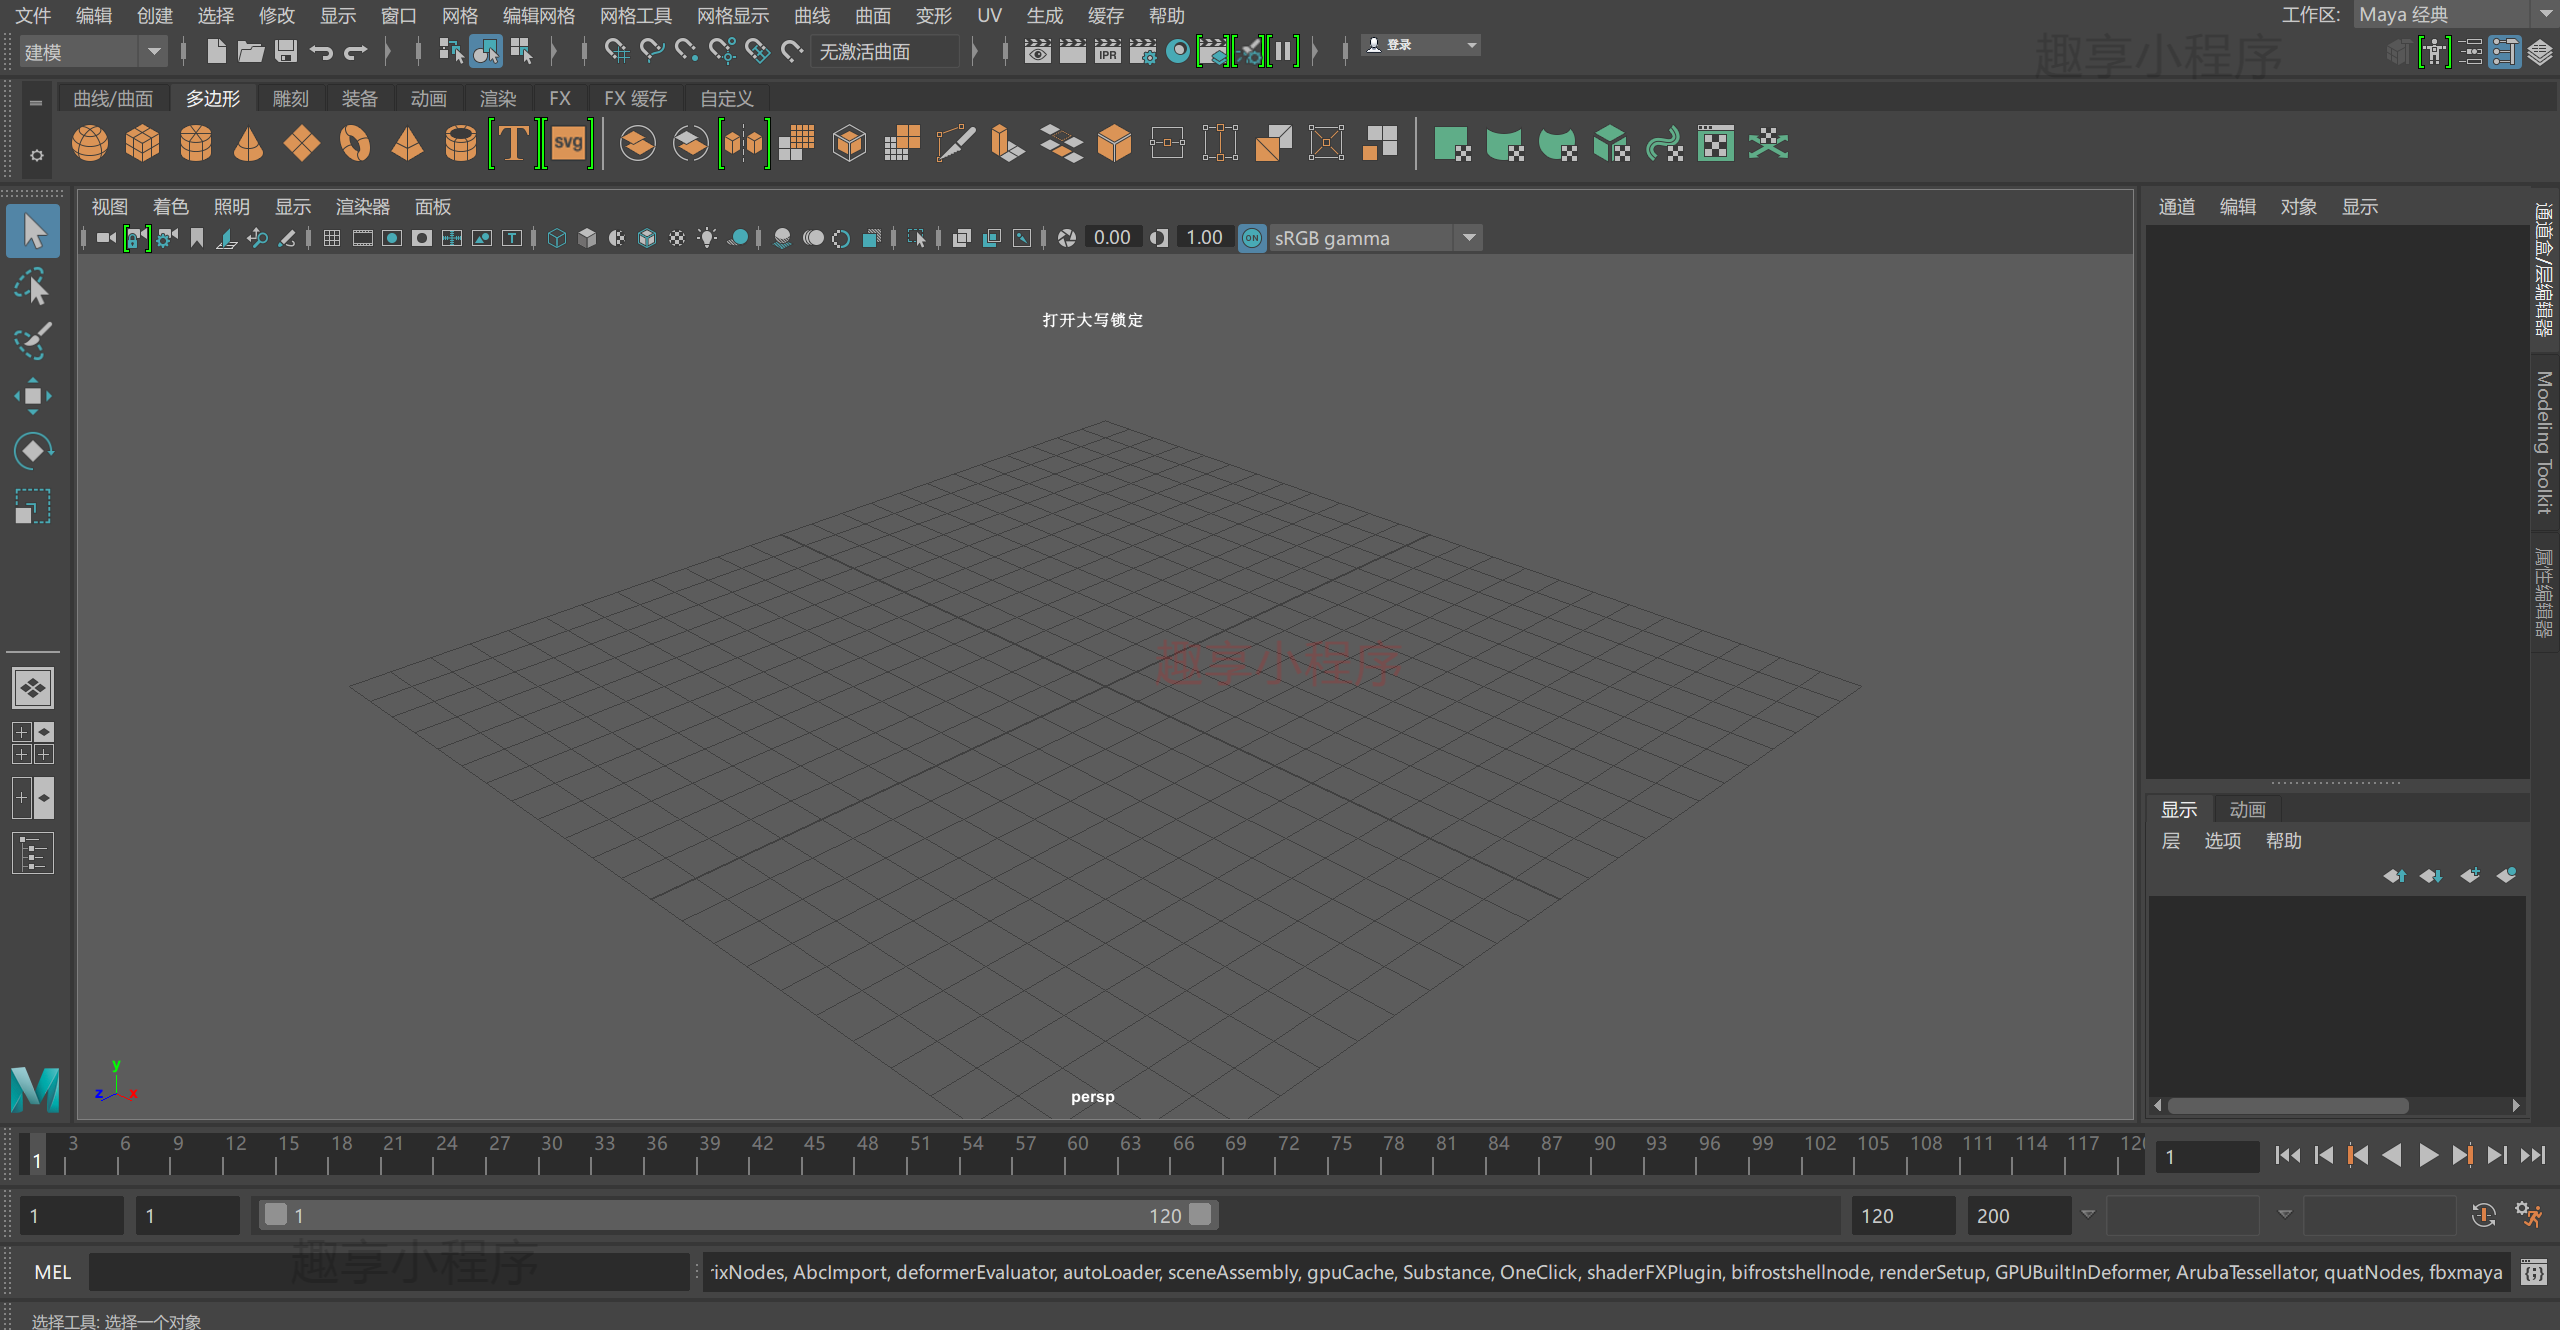Create a polygon cylinder from shelf
The height and width of the screenshot is (1330, 2560).
tap(196, 143)
